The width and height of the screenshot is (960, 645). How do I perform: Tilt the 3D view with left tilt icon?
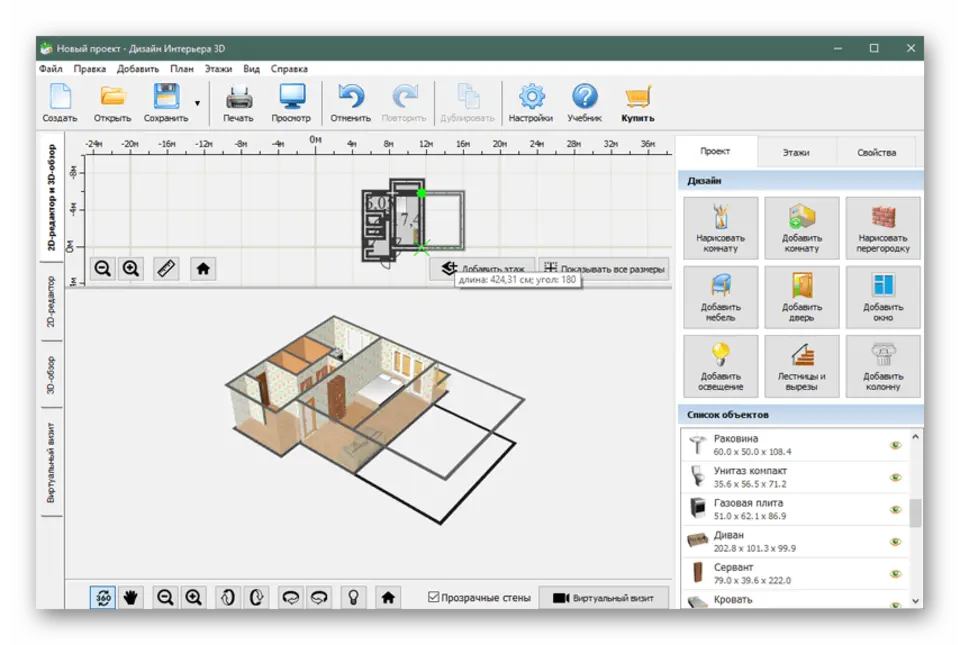pos(228,597)
